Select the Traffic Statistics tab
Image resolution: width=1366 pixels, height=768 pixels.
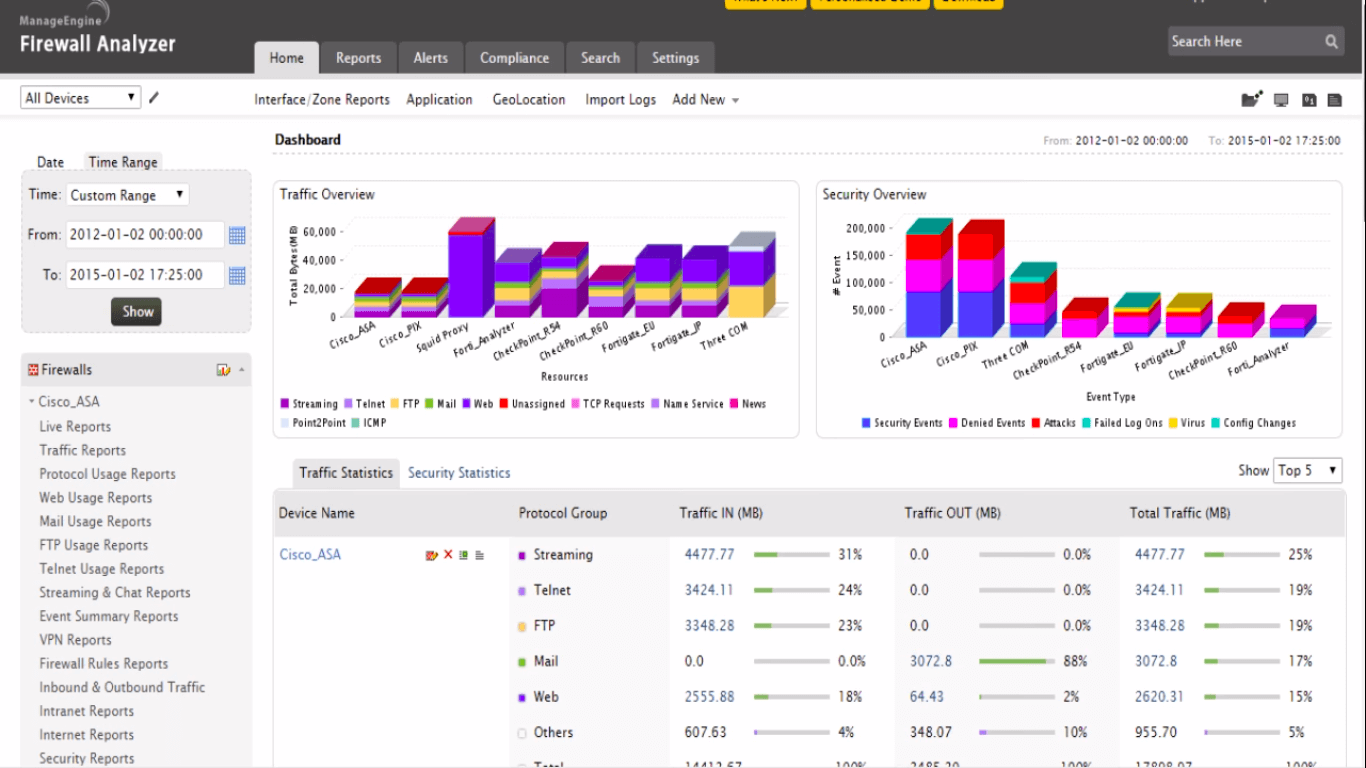[346, 473]
